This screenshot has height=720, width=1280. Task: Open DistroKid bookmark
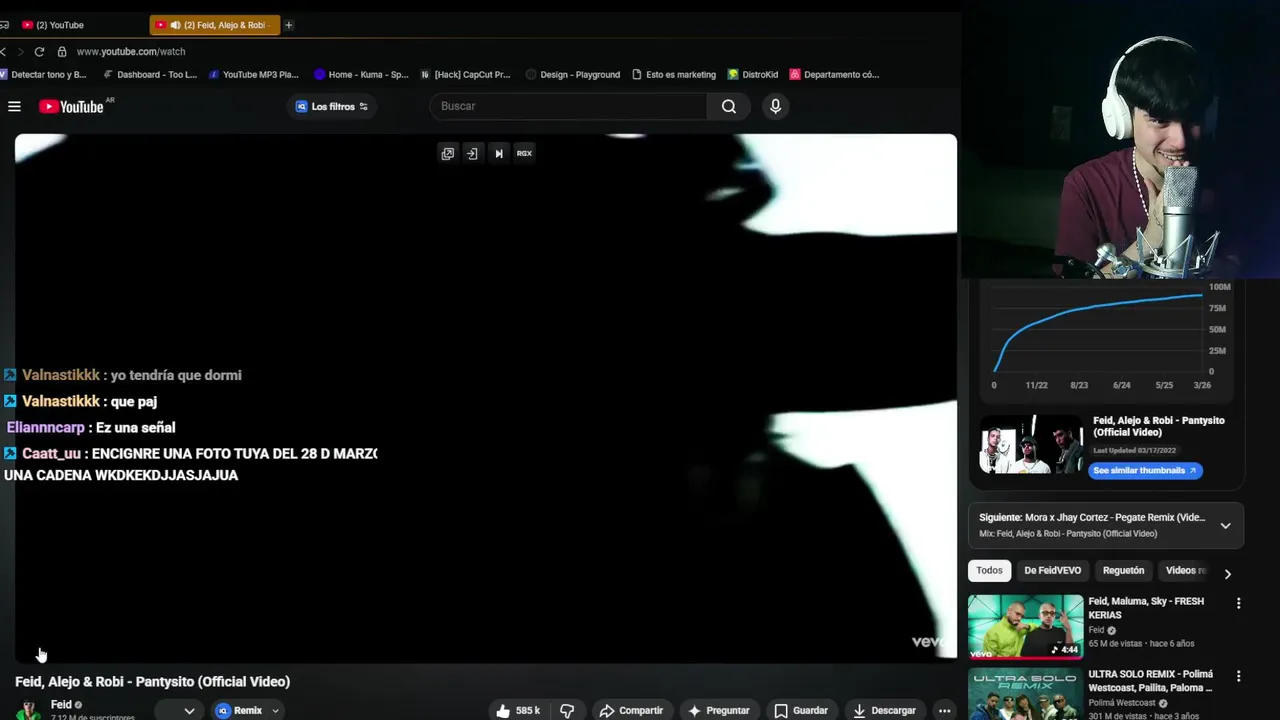pos(753,74)
